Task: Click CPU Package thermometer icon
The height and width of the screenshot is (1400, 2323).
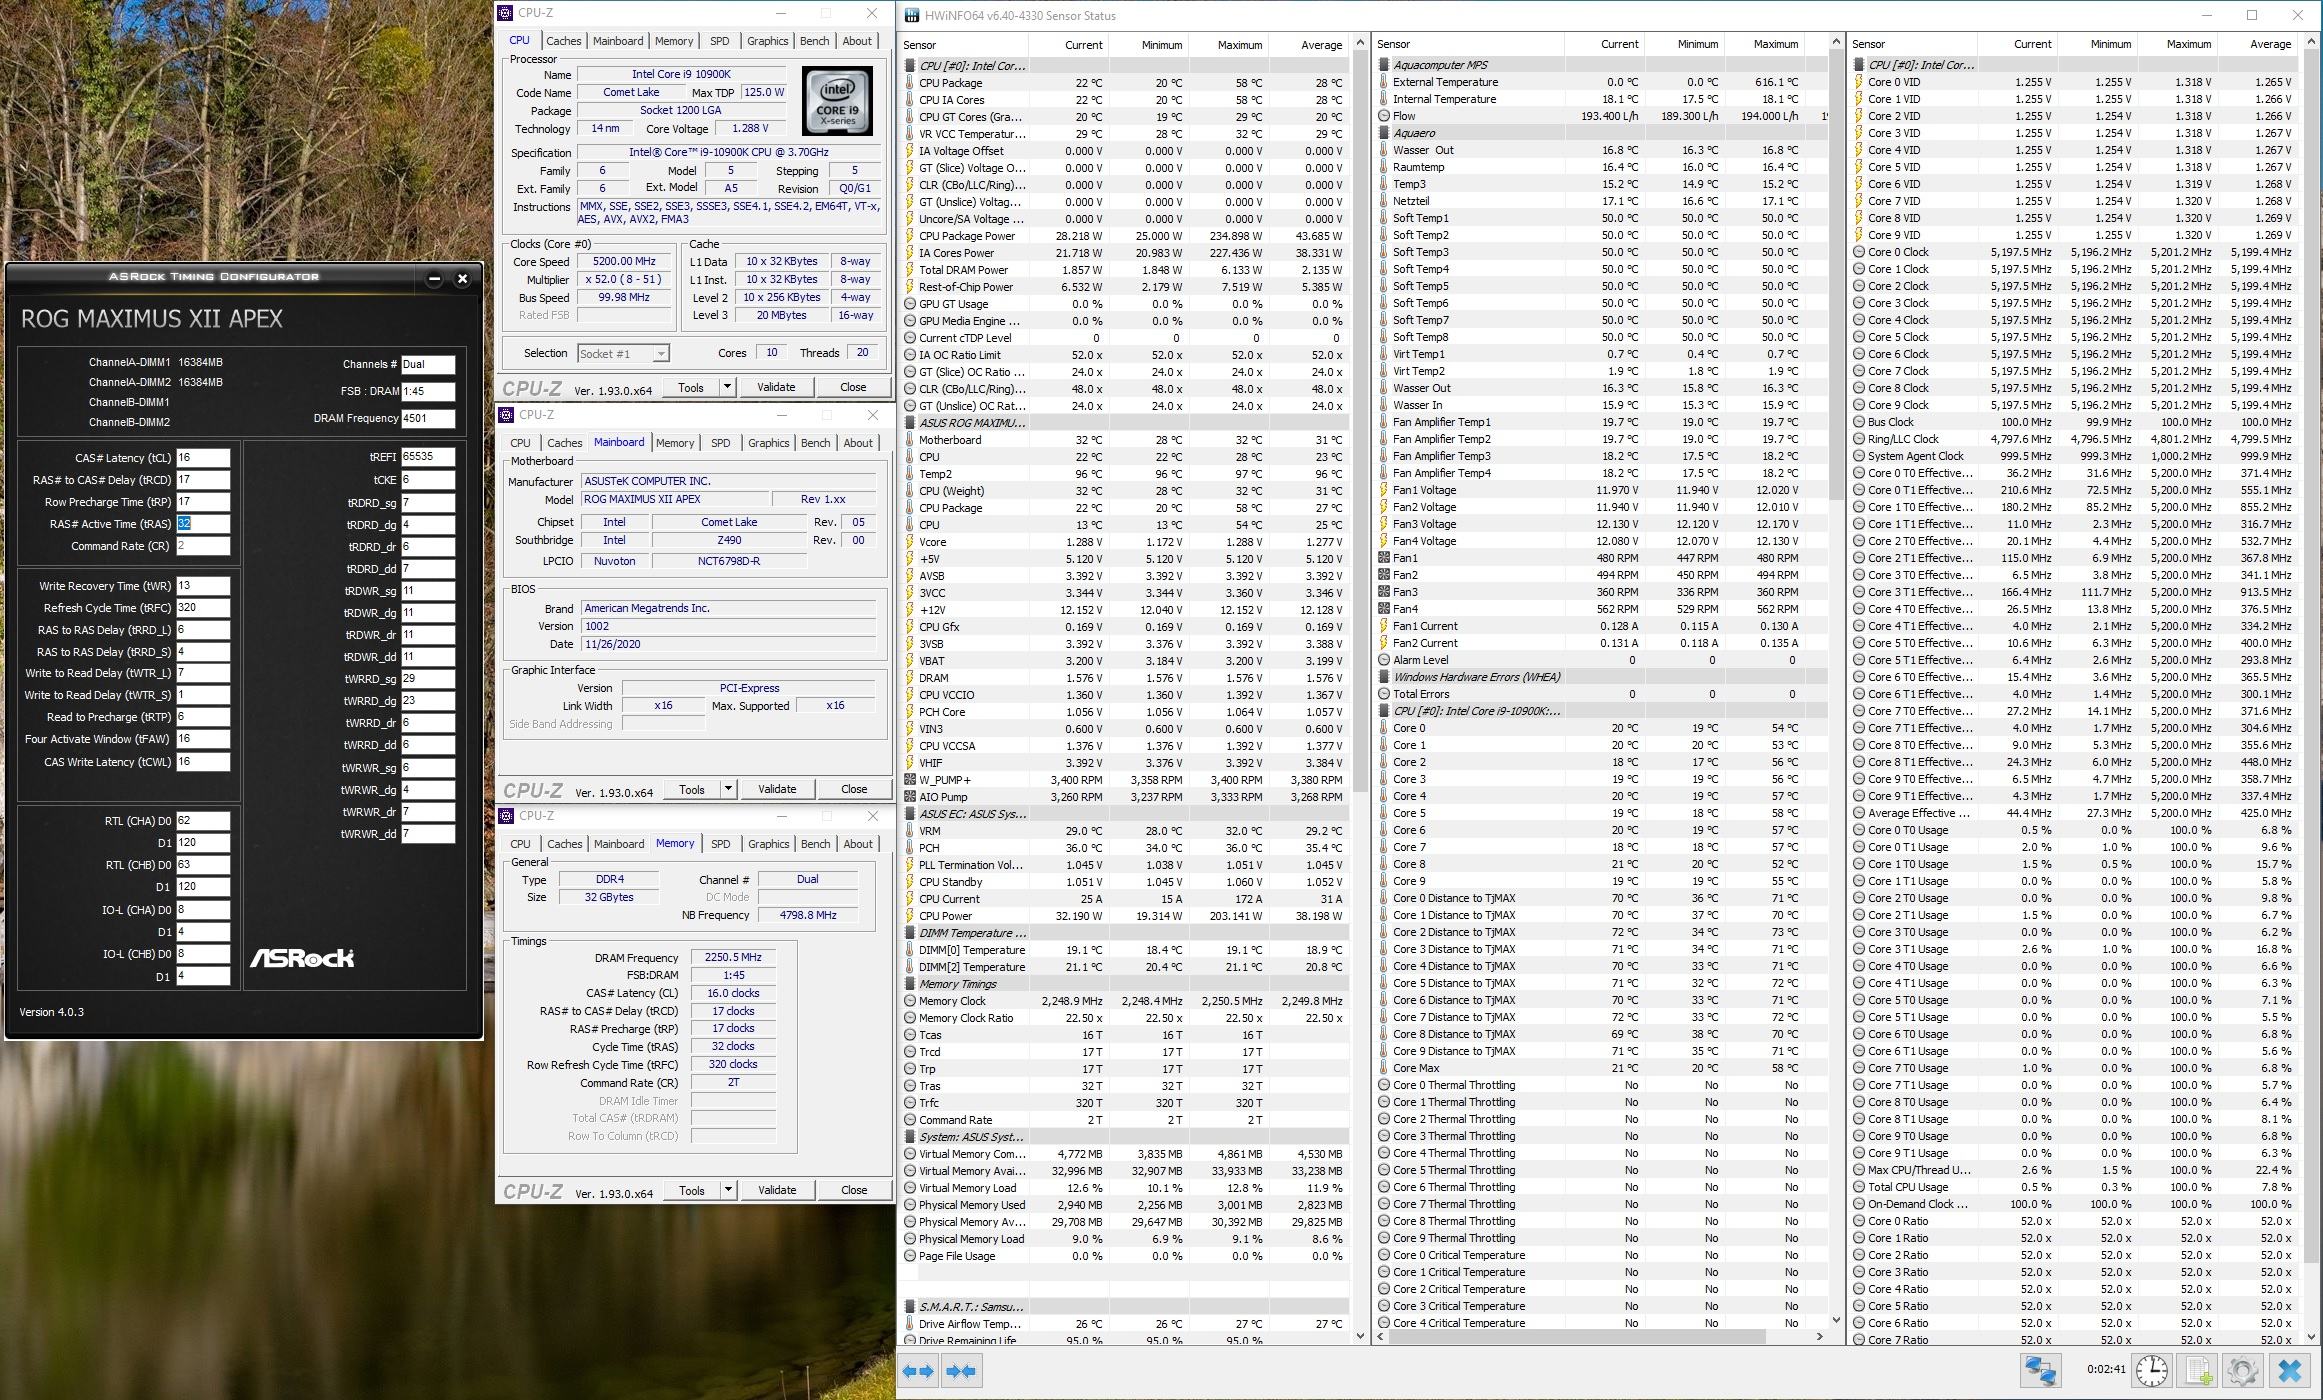Action: pos(910,83)
